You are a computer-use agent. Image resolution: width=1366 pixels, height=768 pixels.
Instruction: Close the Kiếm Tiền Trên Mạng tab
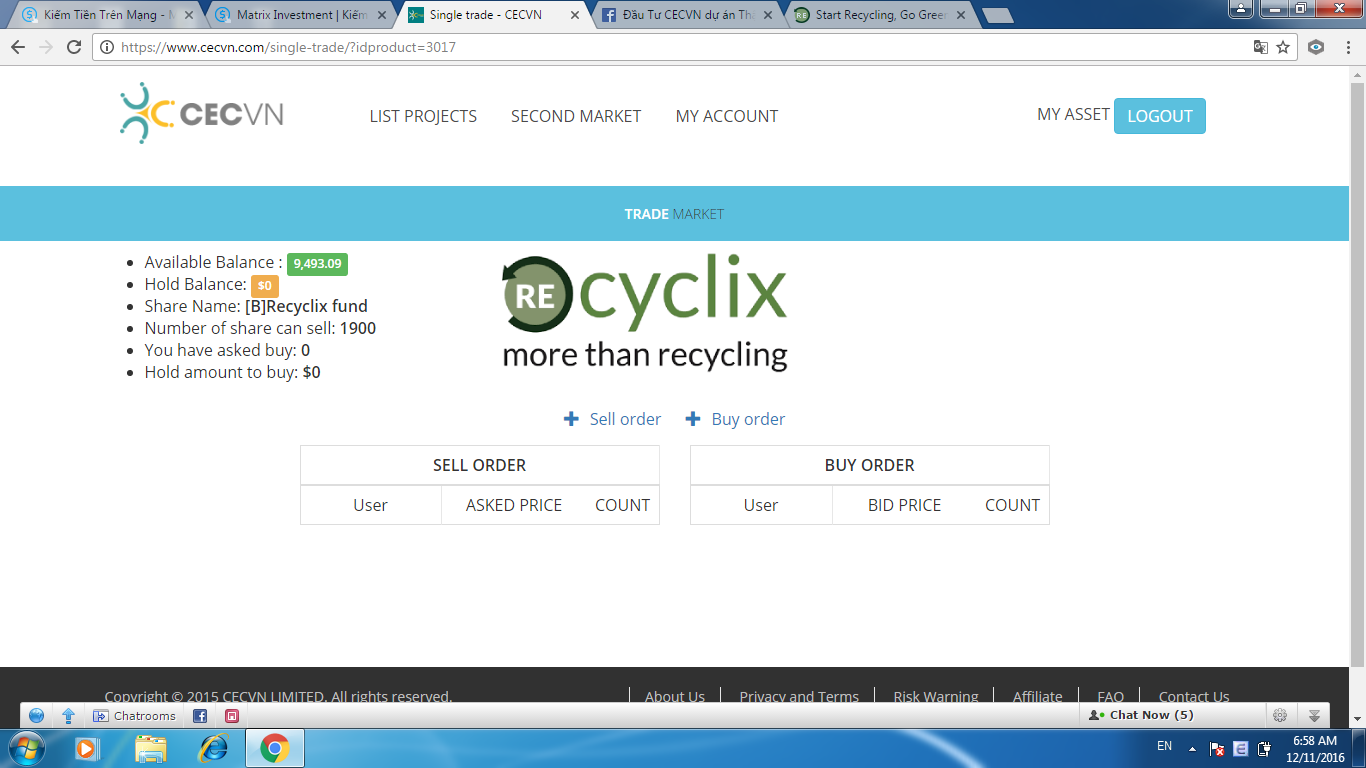click(190, 15)
